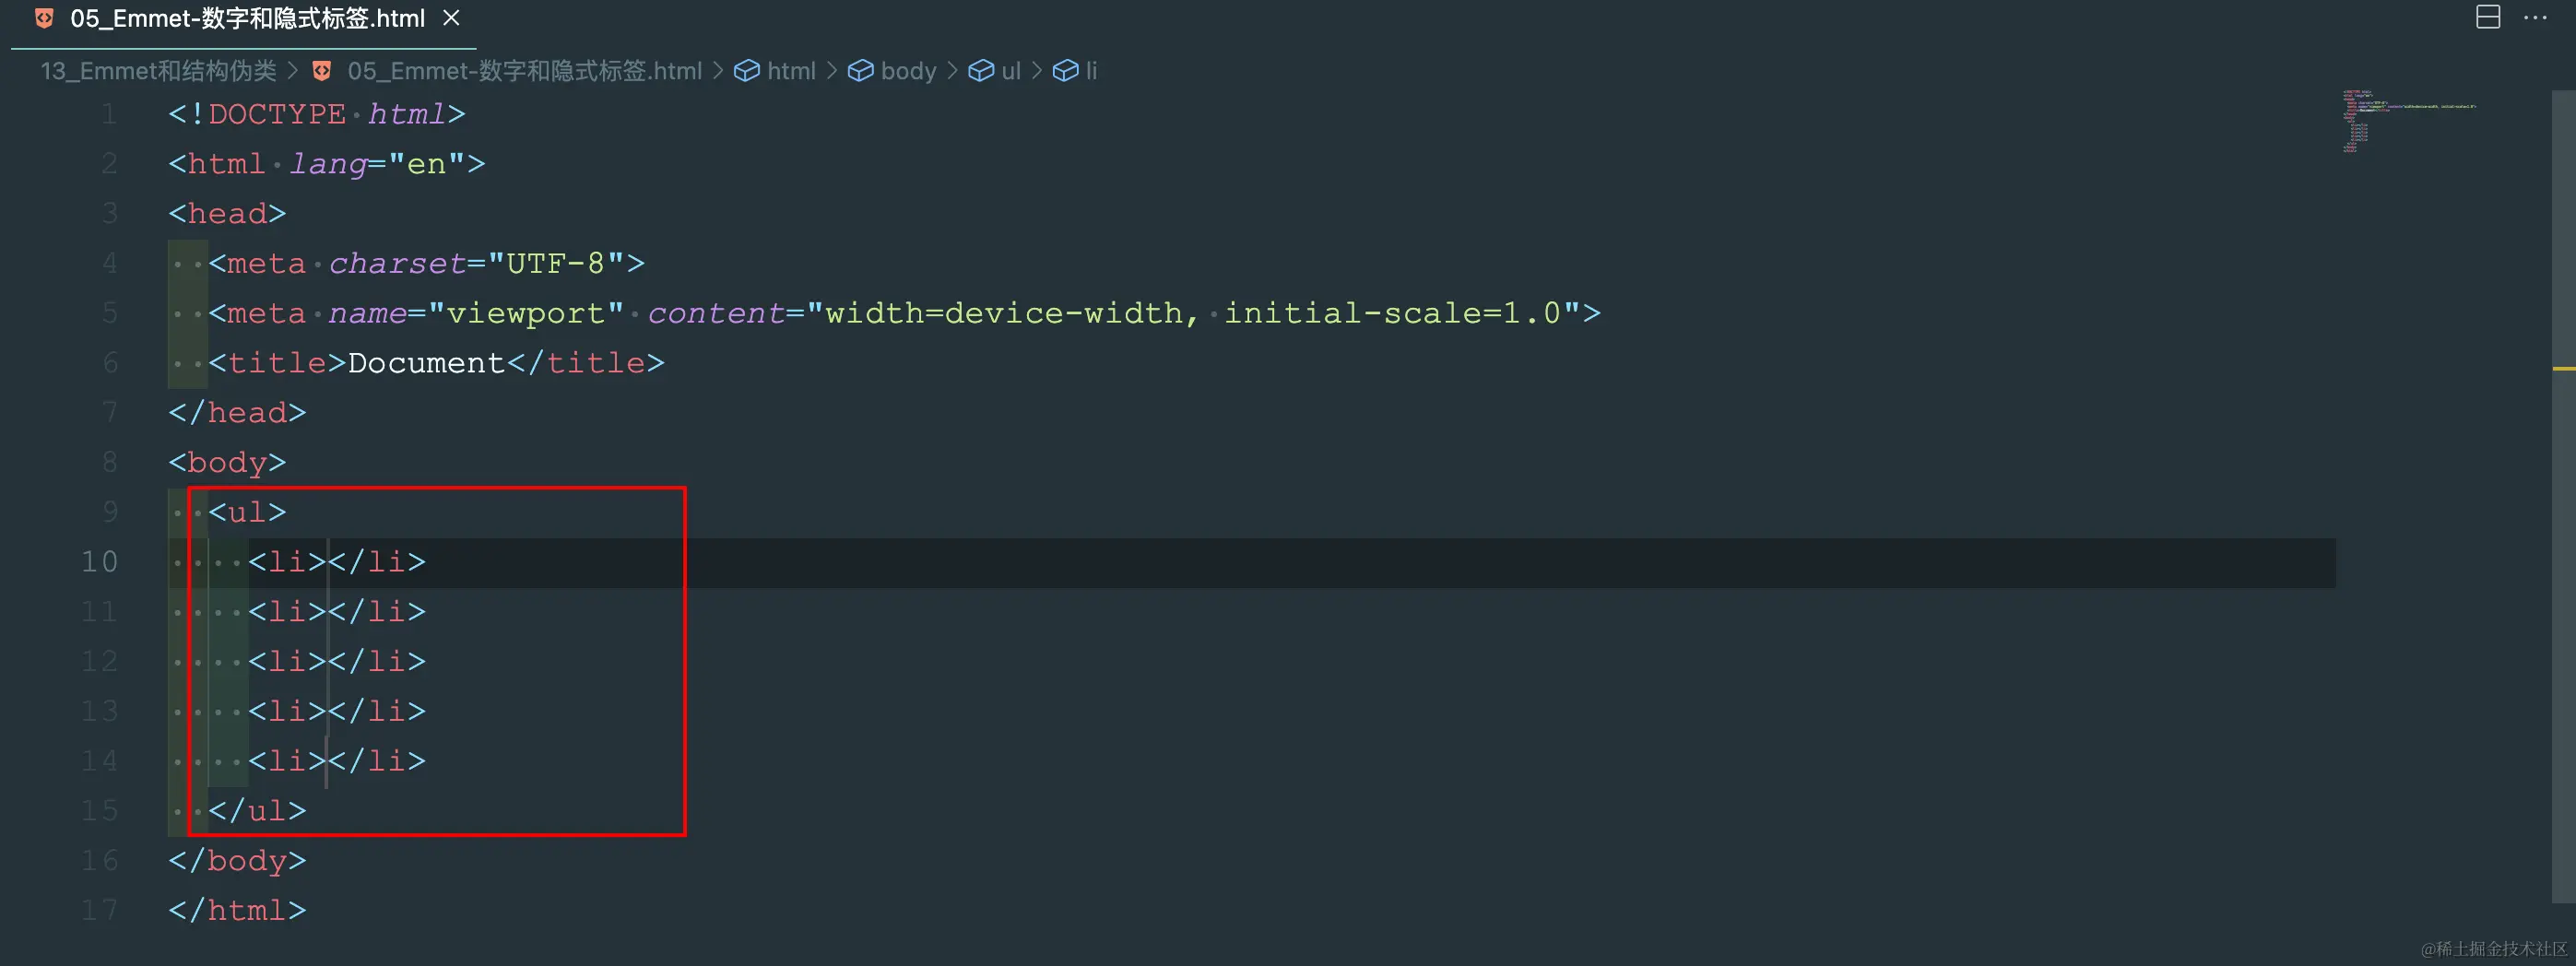Viewport: 2576px width, 966px height.
Task: Click the HTML file icon in the tab
Action: tap(44, 18)
